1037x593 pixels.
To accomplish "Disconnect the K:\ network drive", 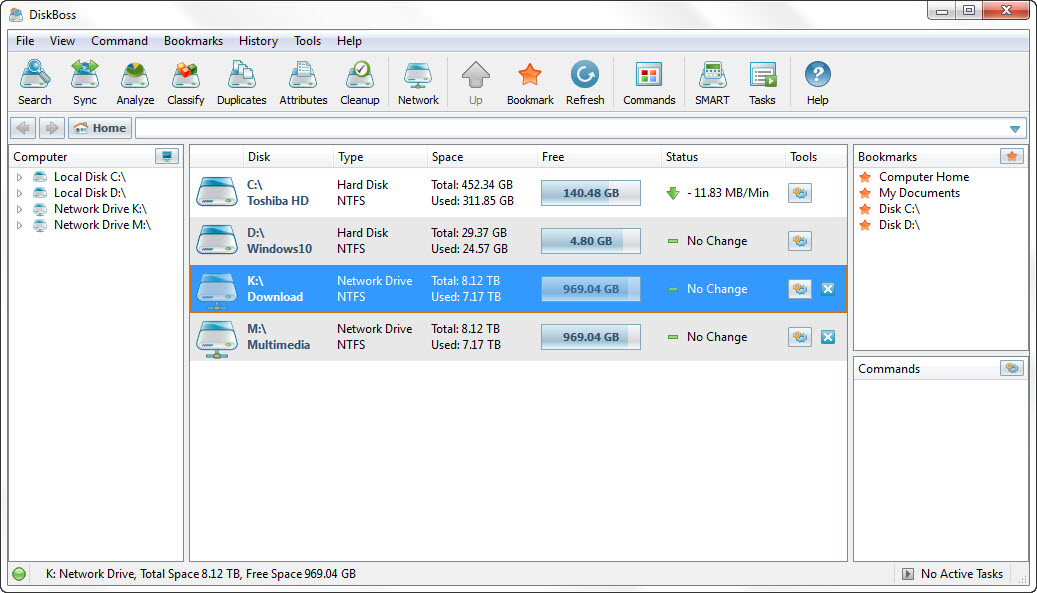I will (828, 289).
